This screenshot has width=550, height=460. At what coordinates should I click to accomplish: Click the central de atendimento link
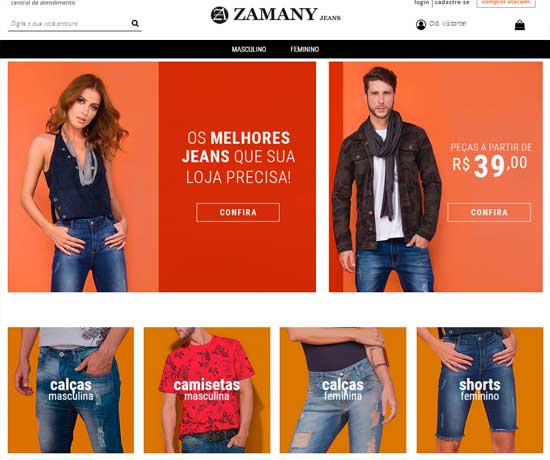pyautogui.click(x=43, y=3)
